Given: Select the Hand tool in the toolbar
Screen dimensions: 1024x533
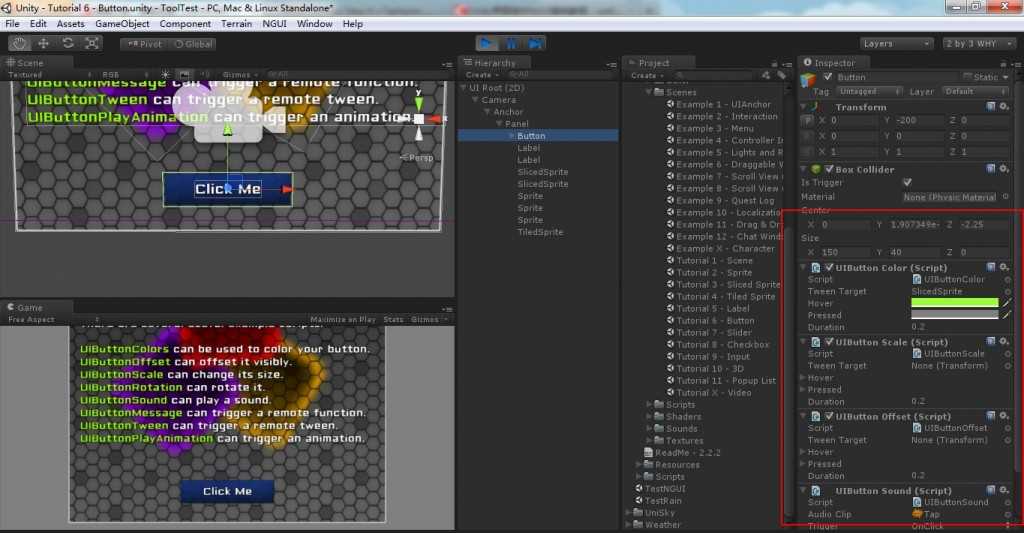Looking at the screenshot, I should point(20,44).
